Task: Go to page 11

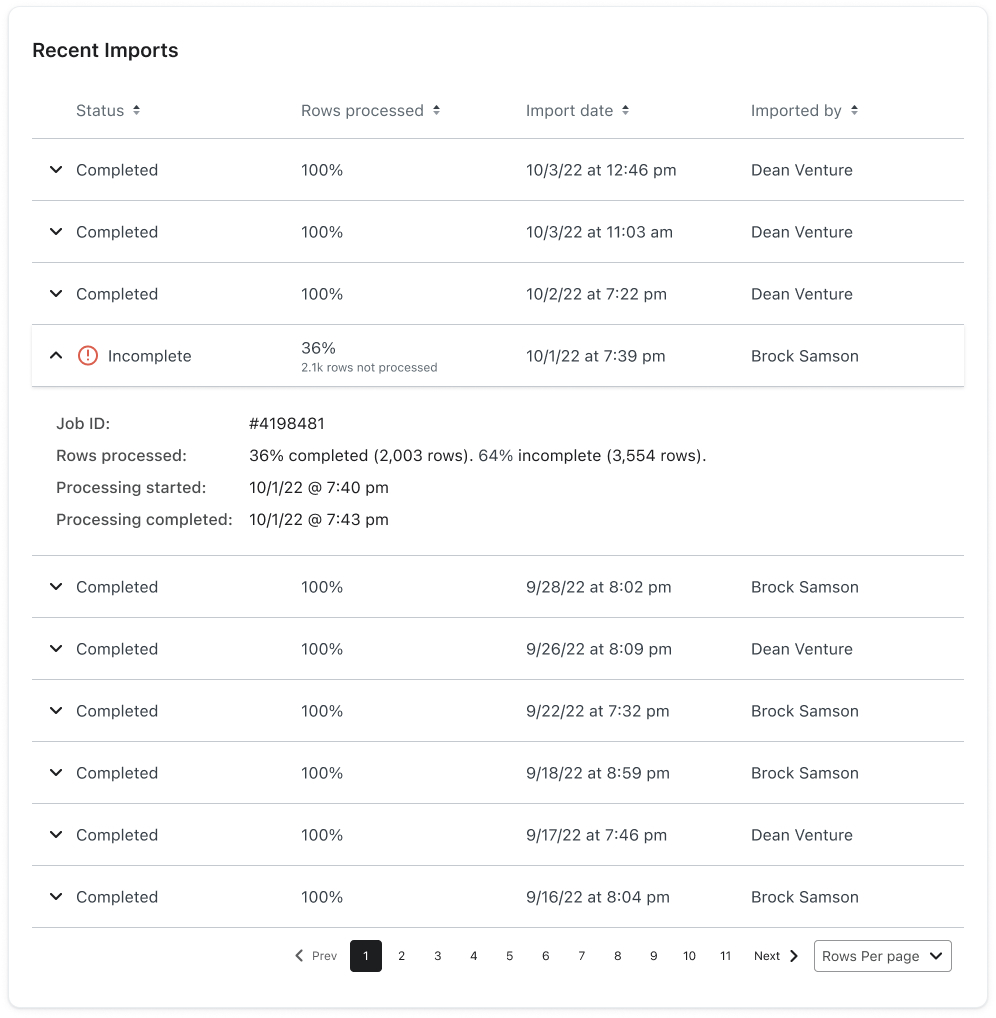Action: [x=725, y=956]
